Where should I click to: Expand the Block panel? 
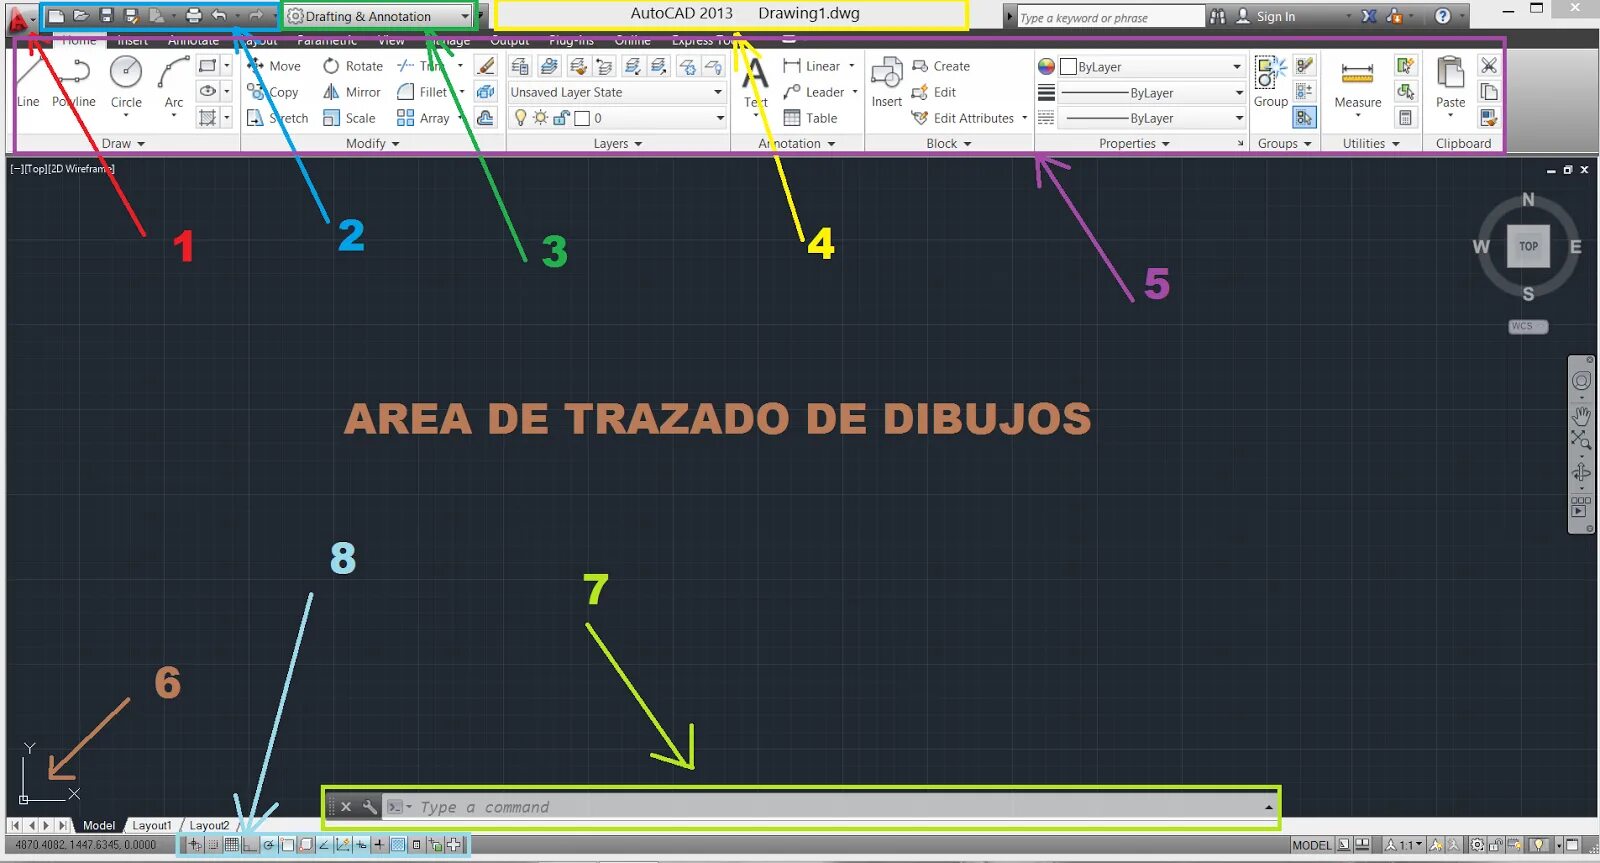point(948,143)
